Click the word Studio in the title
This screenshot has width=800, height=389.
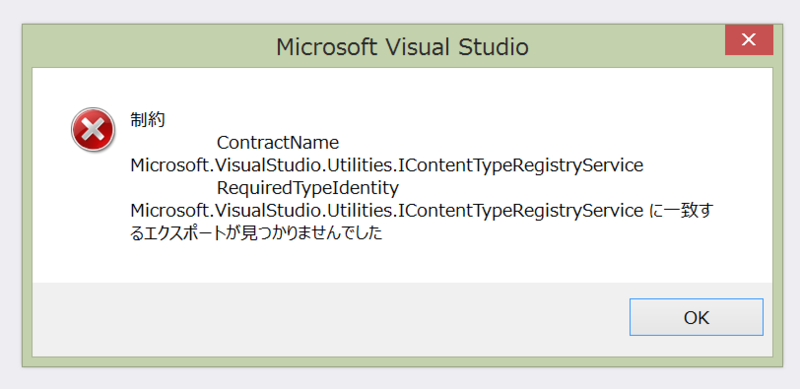coord(493,47)
